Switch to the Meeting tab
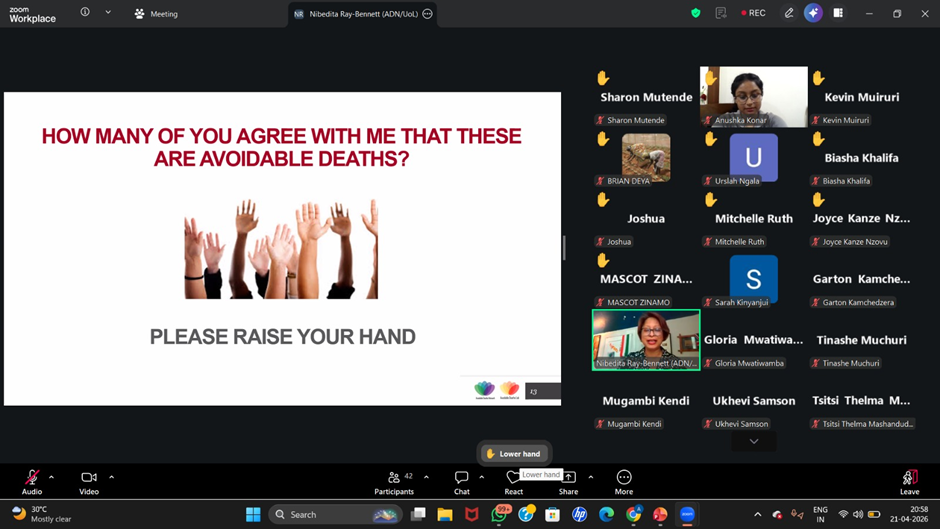 coord(156,14)
